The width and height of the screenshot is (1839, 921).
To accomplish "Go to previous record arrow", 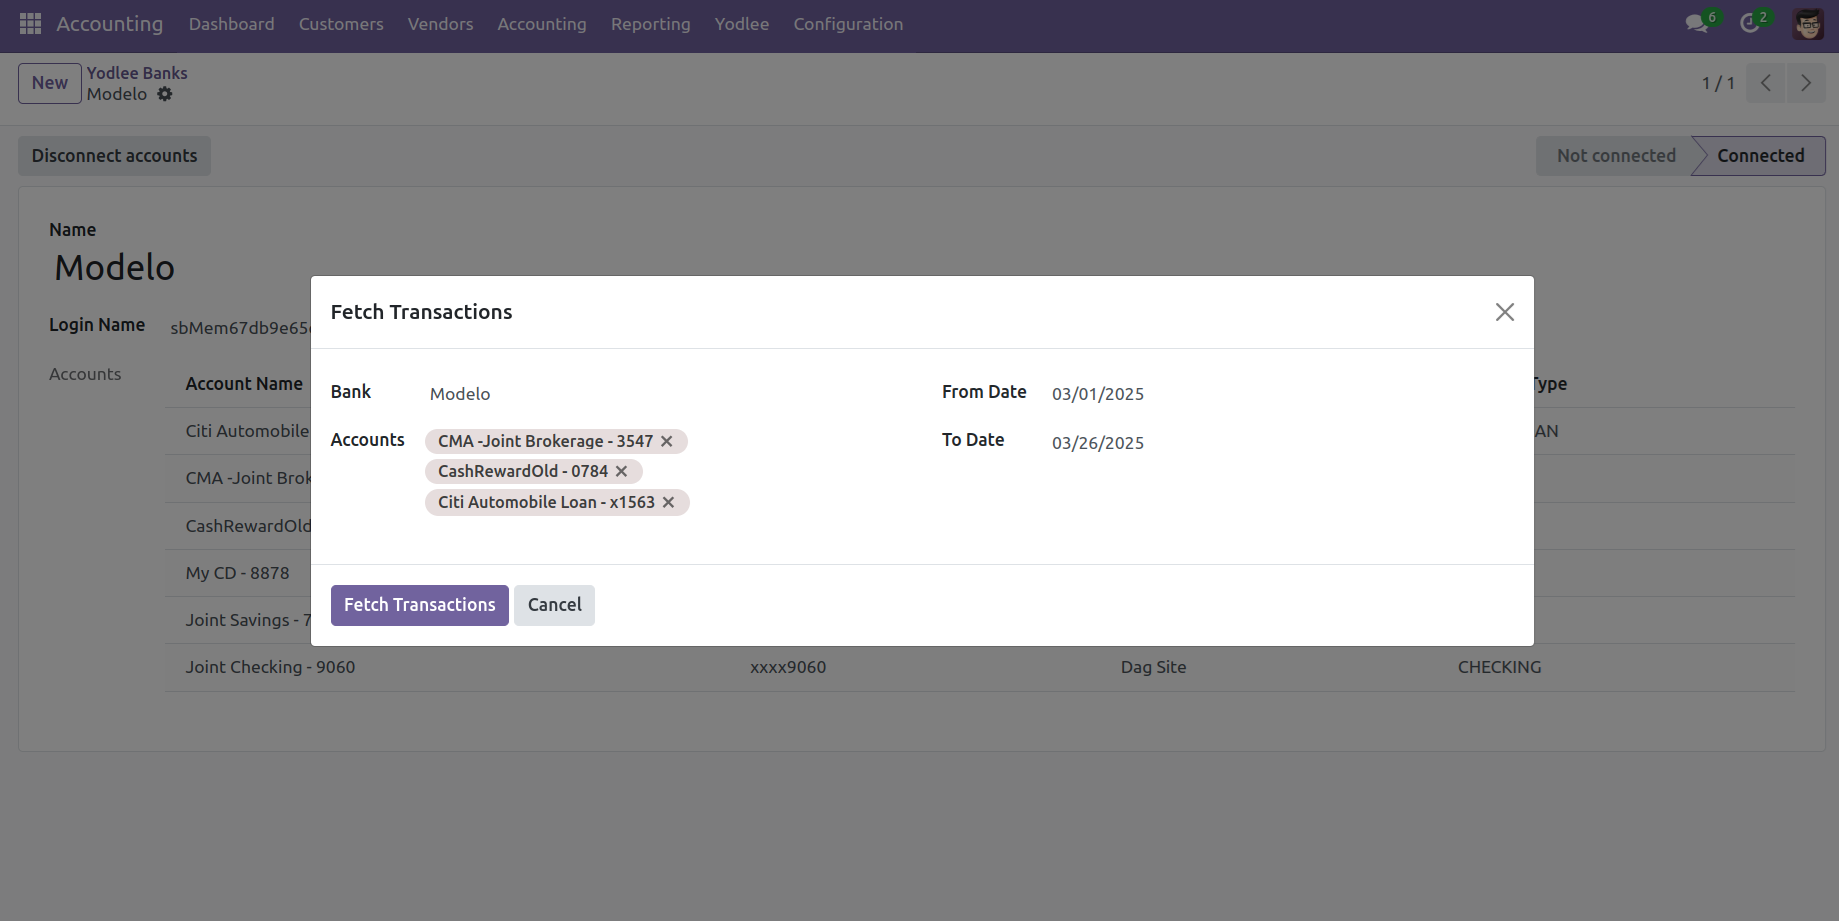I will pos(1766,83).
